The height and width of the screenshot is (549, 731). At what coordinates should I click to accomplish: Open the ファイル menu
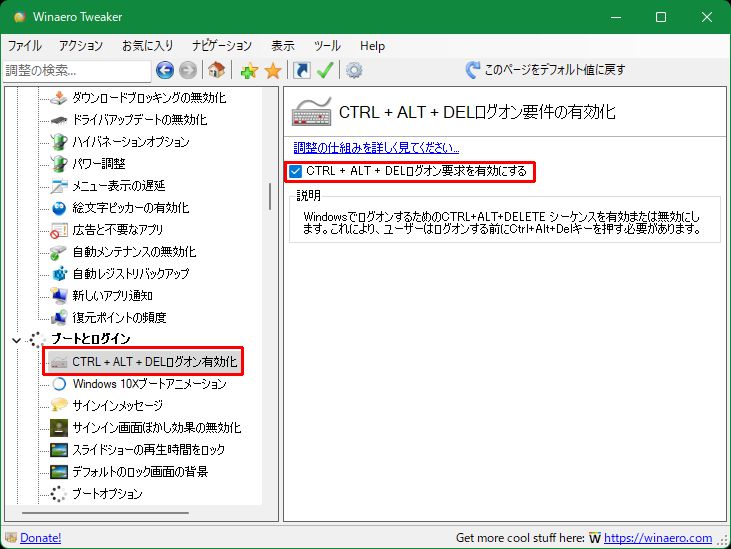coord(24,46)
